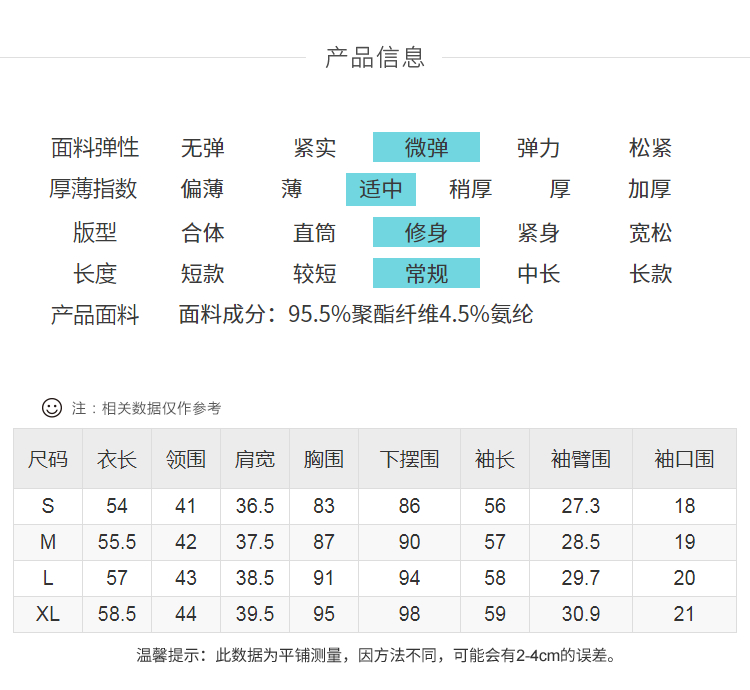Select the S size row label
This screenshot has width=750, height=690.
tap(48, 506)
